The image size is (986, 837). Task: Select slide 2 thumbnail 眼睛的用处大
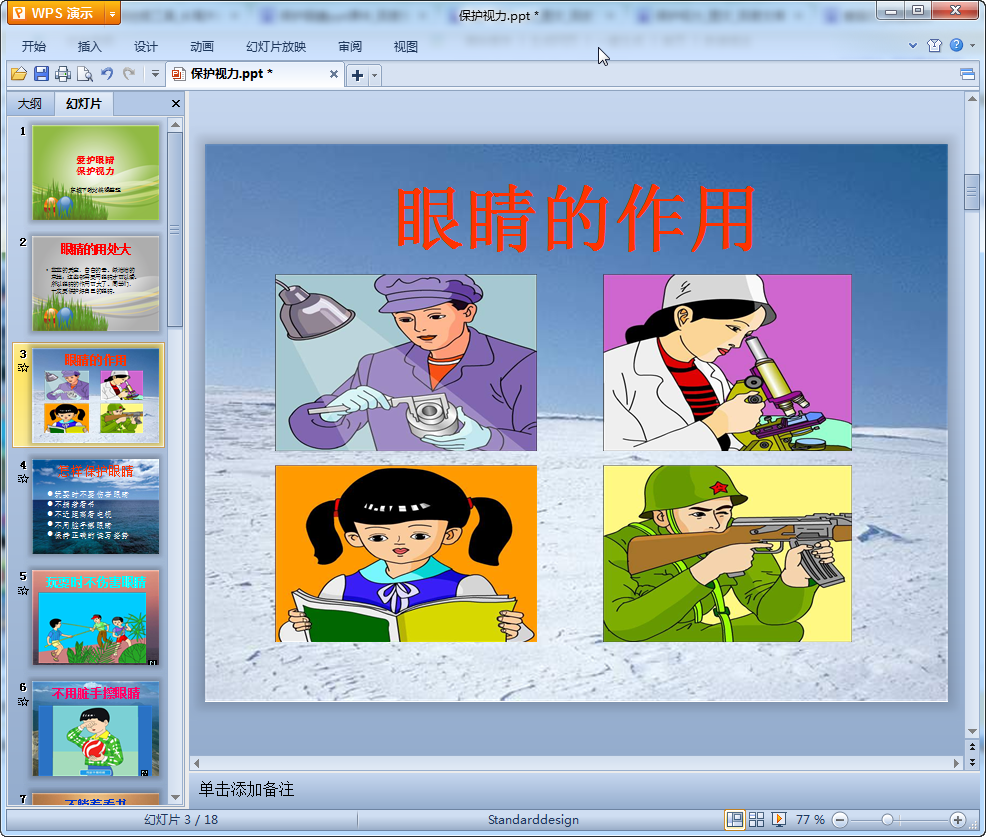(x=96, y=284)
